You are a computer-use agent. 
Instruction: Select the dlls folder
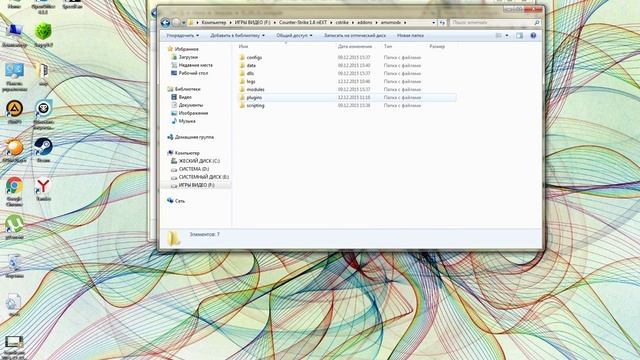[x=250, y=73]
